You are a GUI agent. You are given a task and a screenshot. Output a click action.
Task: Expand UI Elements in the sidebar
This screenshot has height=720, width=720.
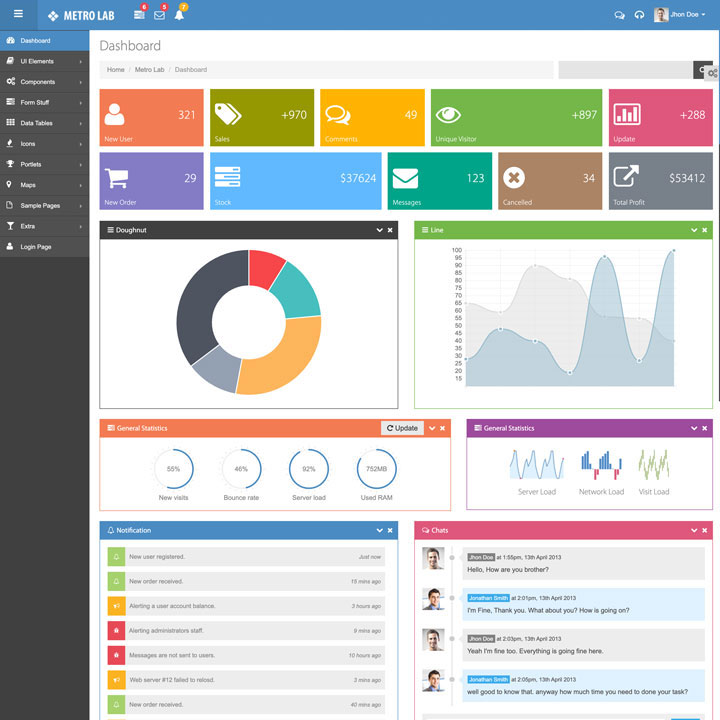pyautogui.click(x=45, y=61)
